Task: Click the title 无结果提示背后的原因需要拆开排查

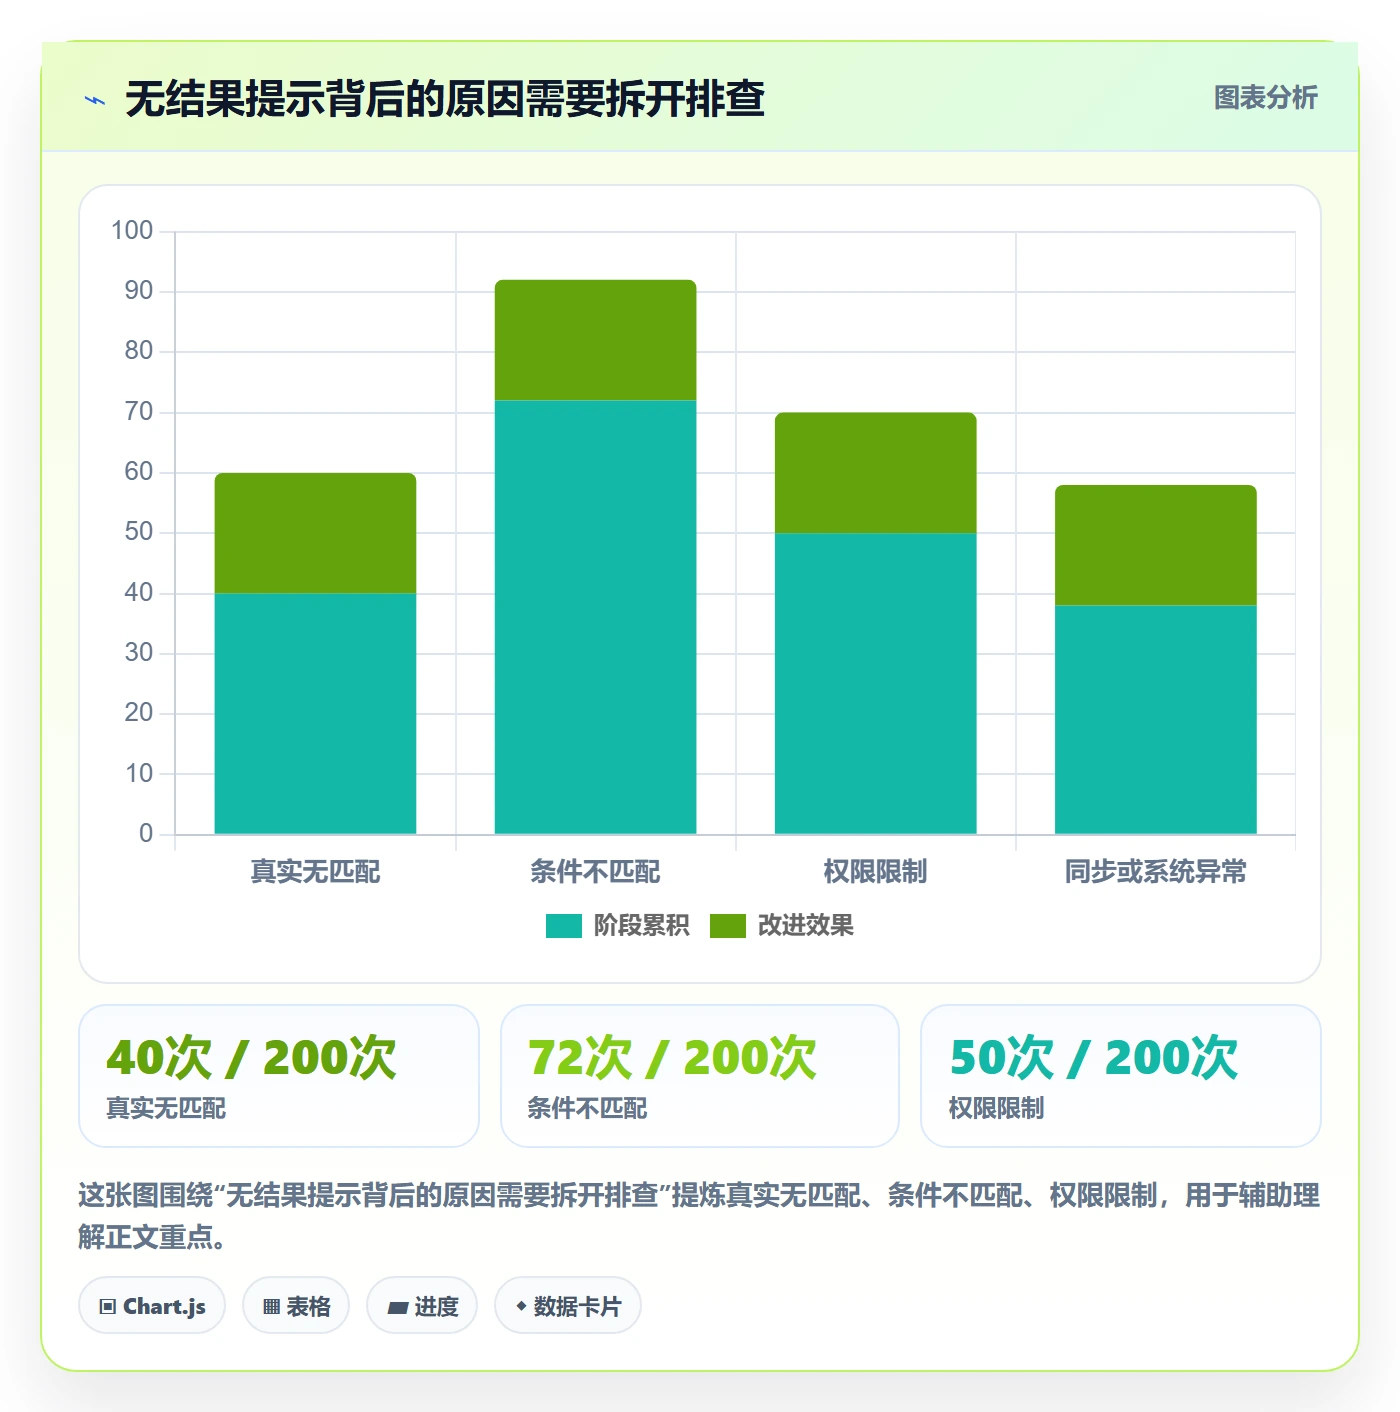Action: point(445,99)
